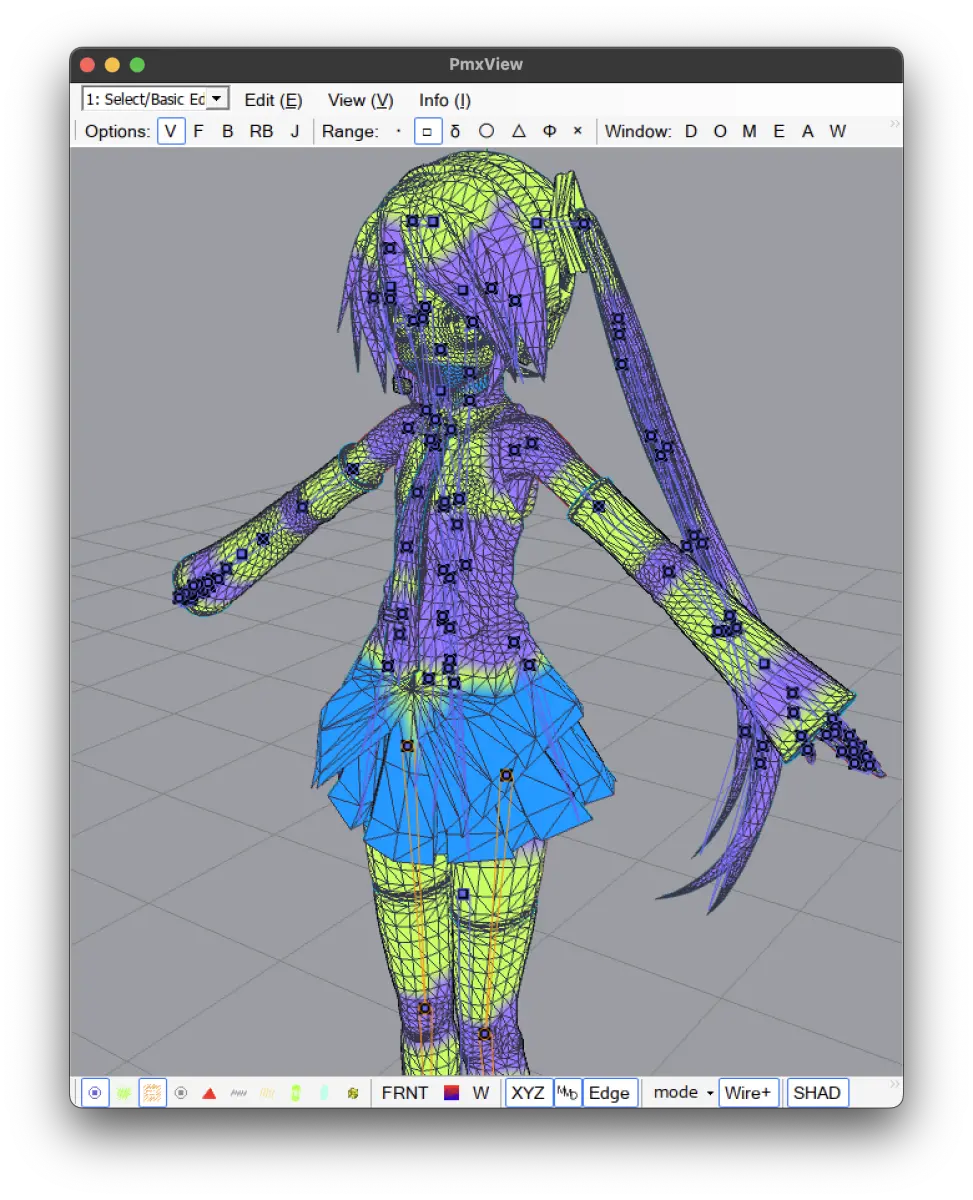Expand top toolbar overflow chevron
Viewport: 973px width, 1200px height.
[894, 124]
